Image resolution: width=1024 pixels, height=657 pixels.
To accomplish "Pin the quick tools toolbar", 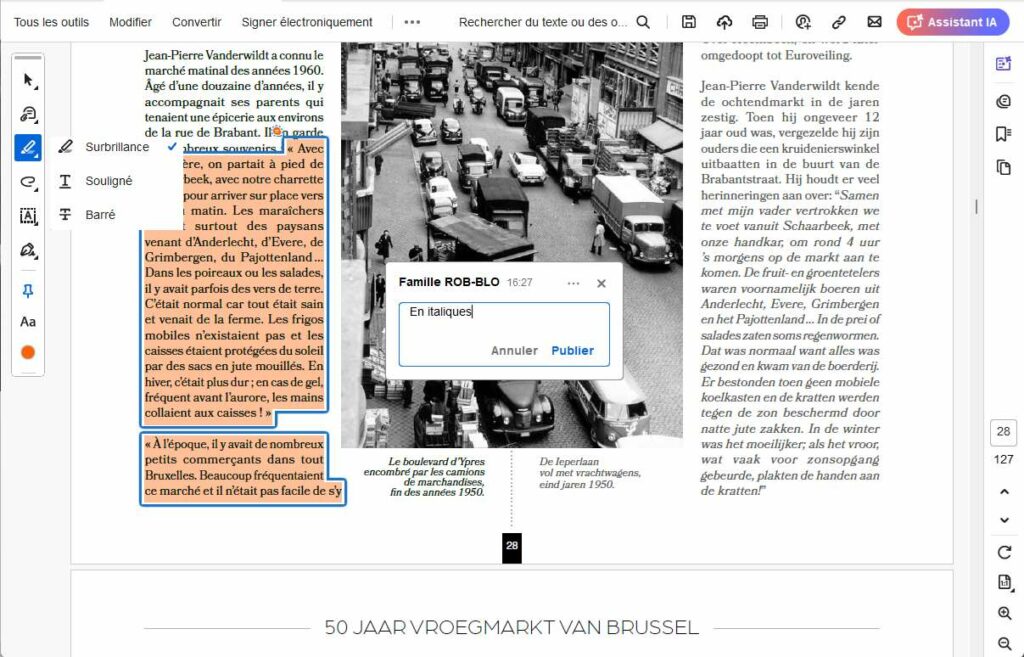I will click(28, 291).
